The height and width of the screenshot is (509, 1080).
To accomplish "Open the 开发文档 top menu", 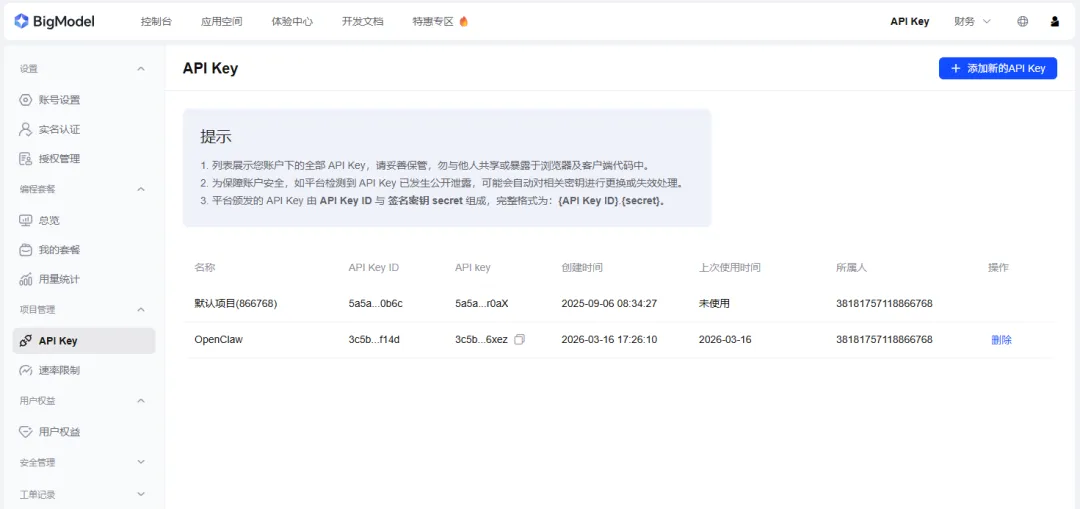I will [362, 21].
